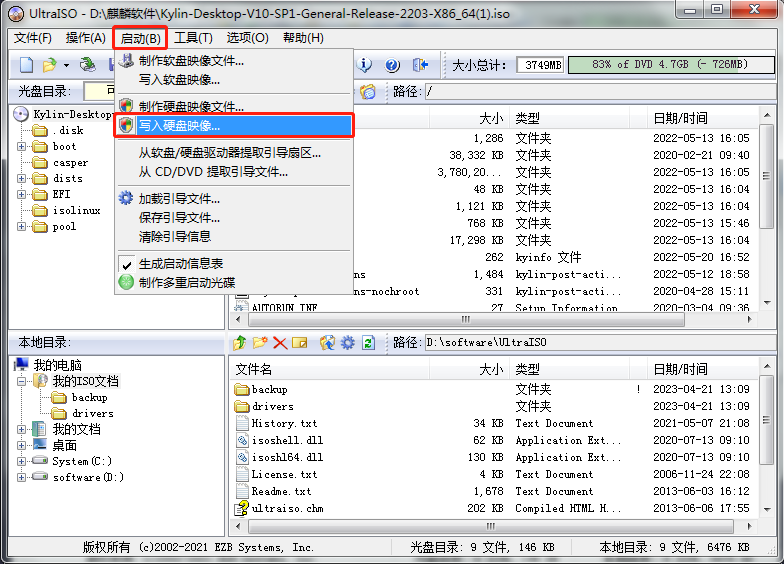Viewport: 784px width, 564px height.
Task: Select the isolinux folder in the disc tree
Action: click(76, 210)
